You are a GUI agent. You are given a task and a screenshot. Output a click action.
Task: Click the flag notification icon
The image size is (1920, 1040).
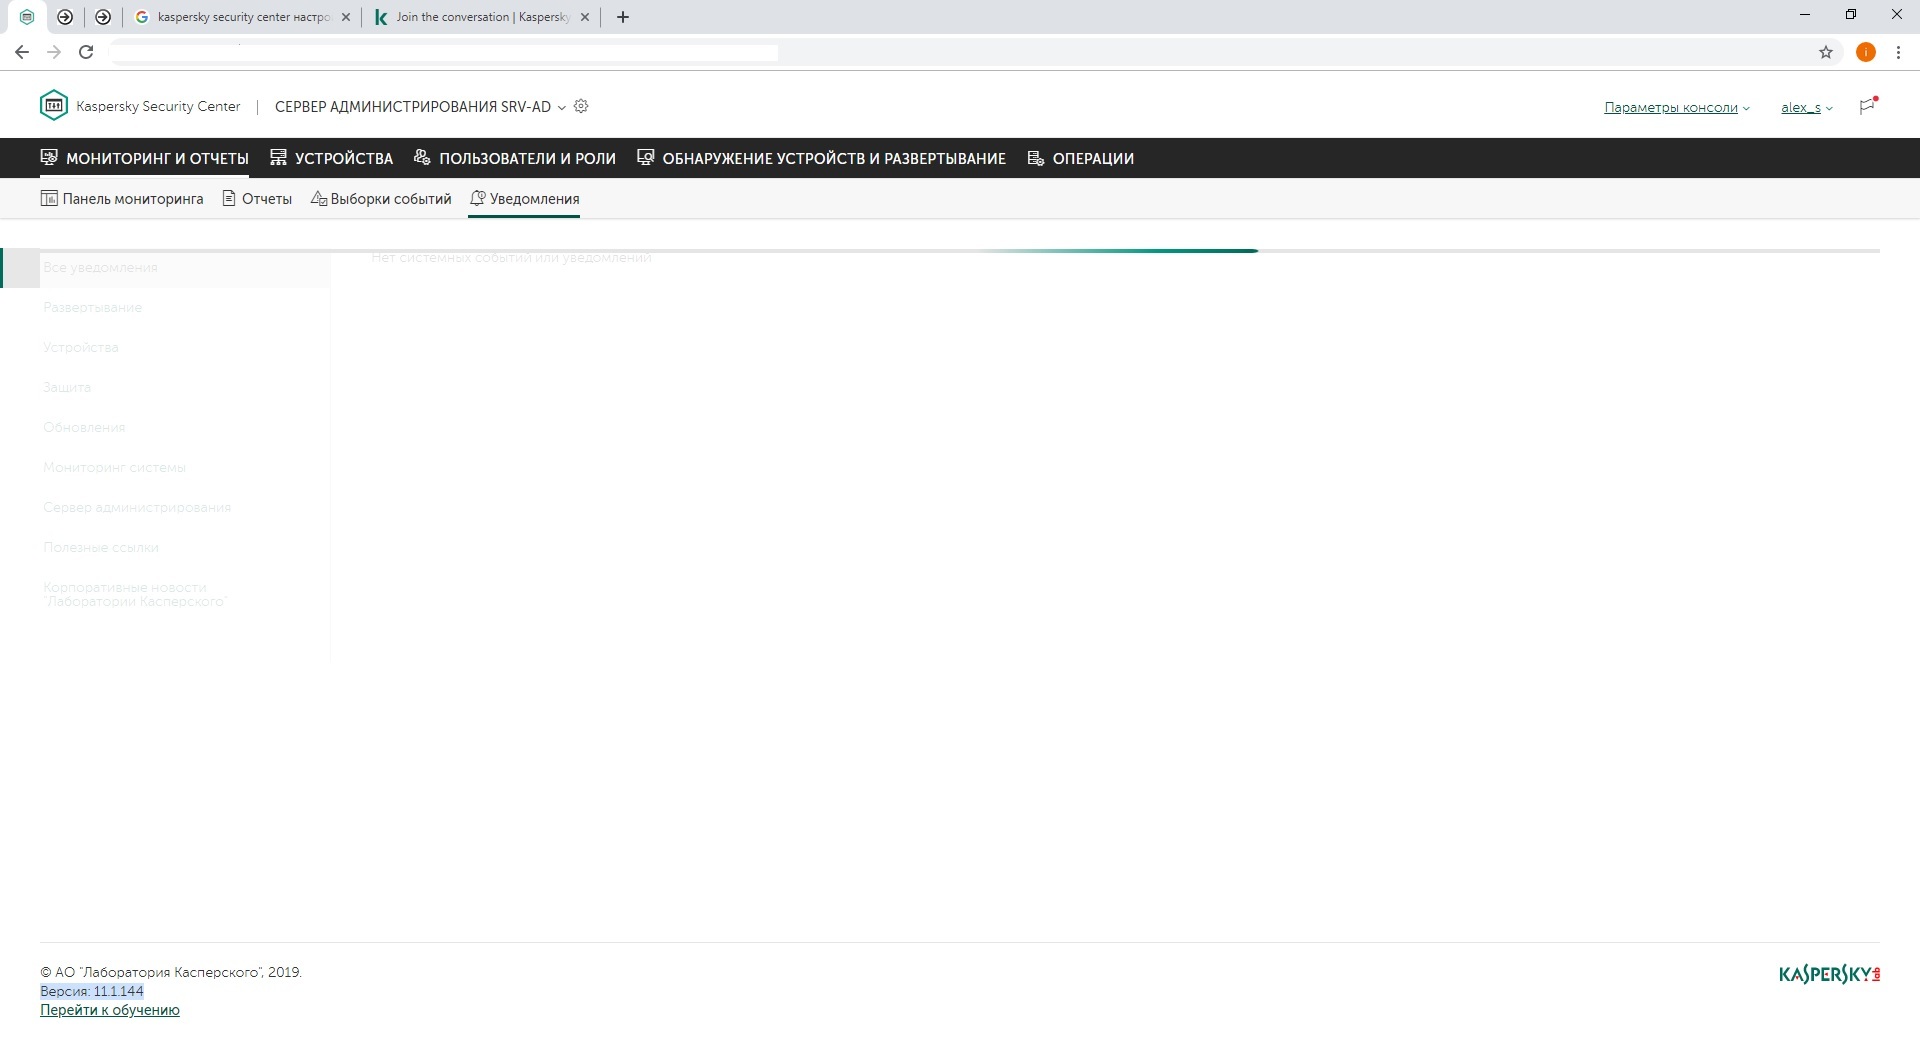tap(1867, 106)
